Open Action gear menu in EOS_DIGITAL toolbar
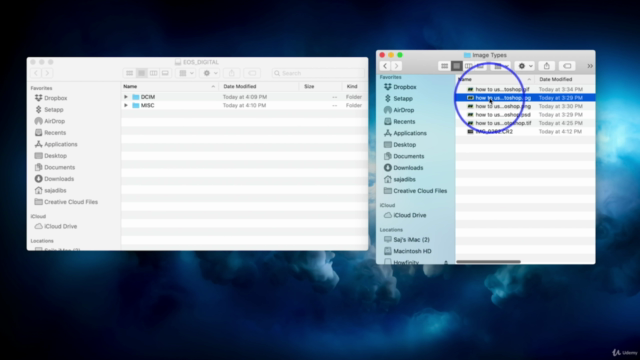The height and width of the screenshot is (360, 640). [210, 73]
